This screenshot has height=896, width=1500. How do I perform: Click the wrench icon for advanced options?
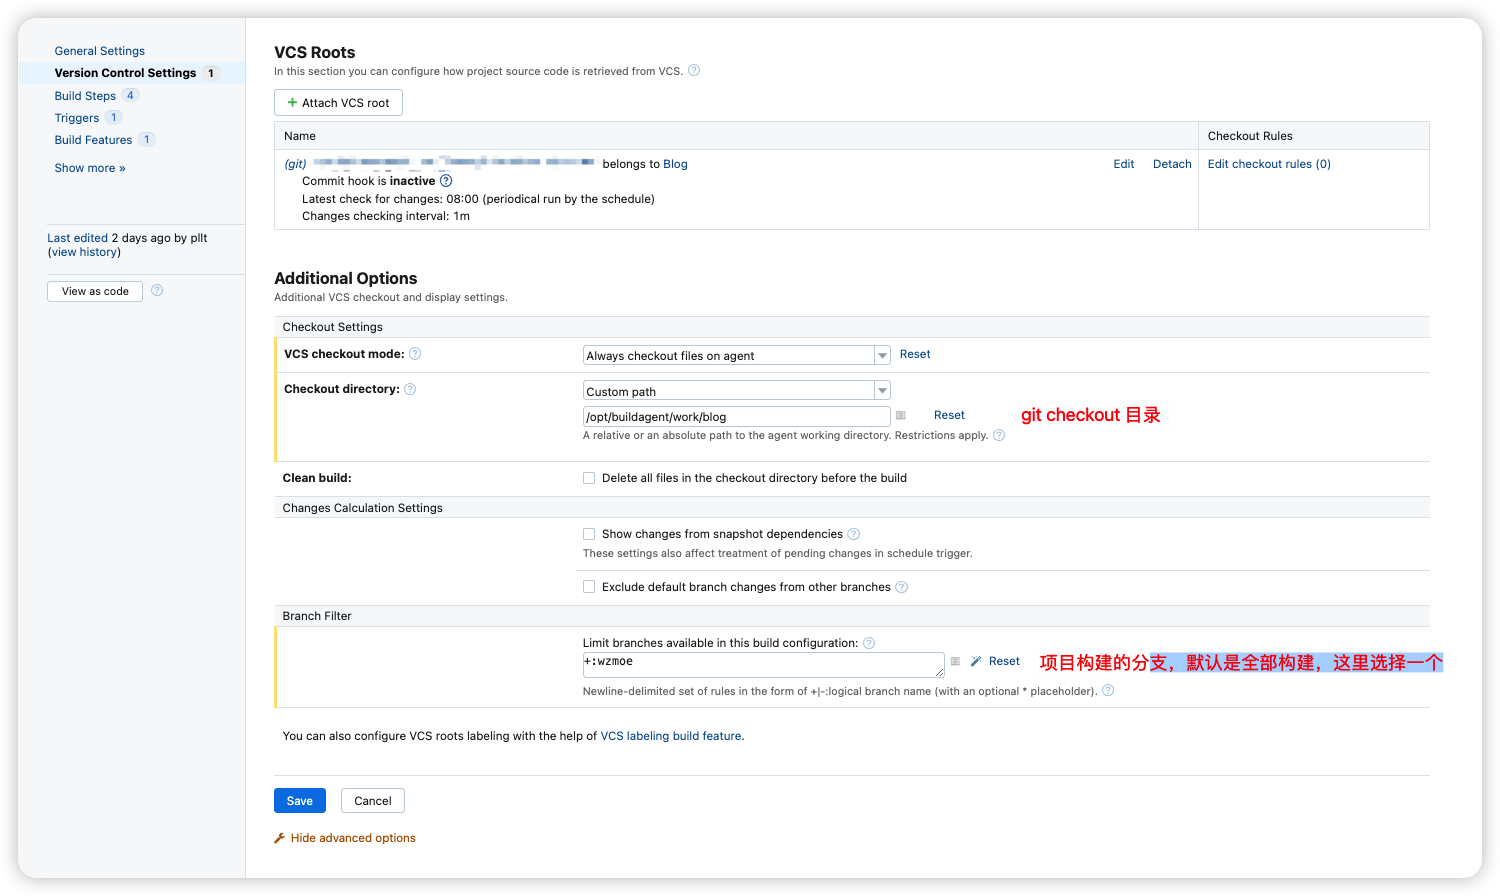280,838
